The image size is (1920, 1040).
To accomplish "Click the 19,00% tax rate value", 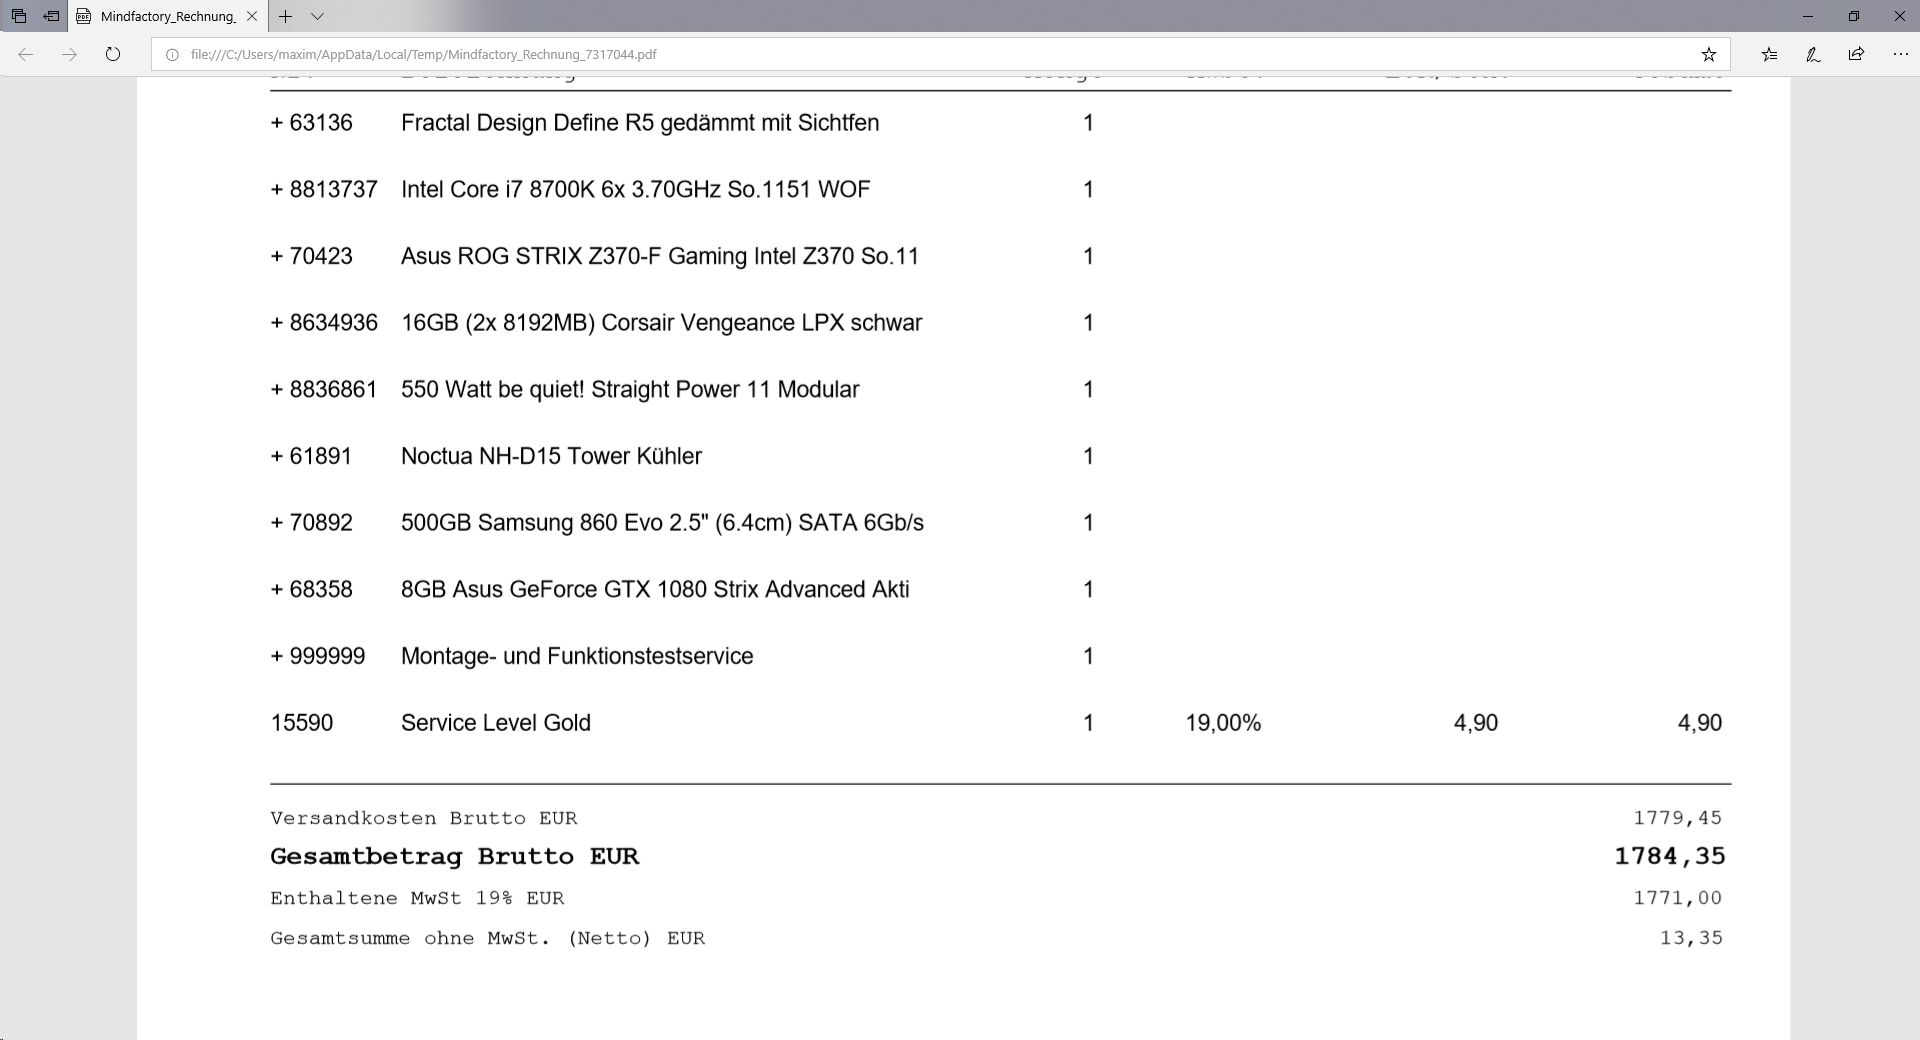I will (1223, 723).
